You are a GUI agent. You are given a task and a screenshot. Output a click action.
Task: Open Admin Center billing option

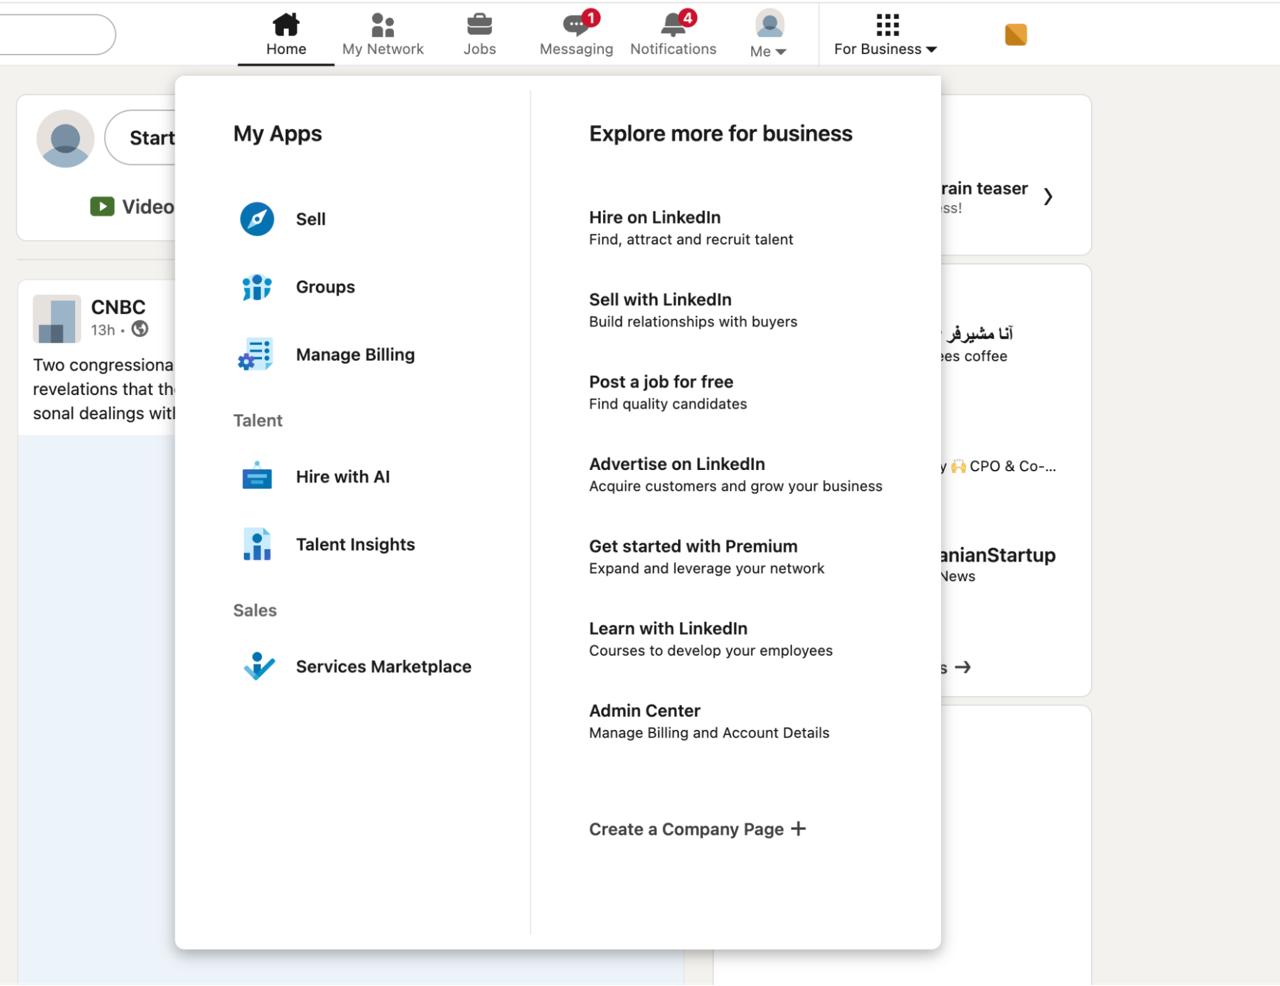[x=645, y=711]
